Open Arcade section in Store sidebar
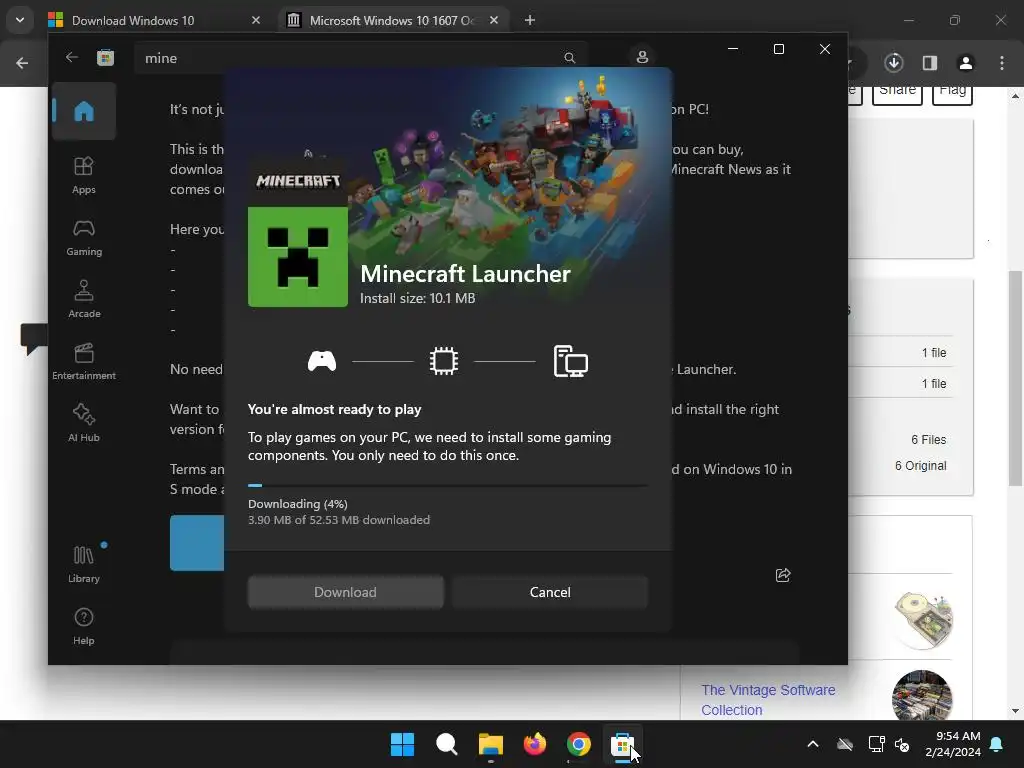1024x768 pixels. (84, 299)
